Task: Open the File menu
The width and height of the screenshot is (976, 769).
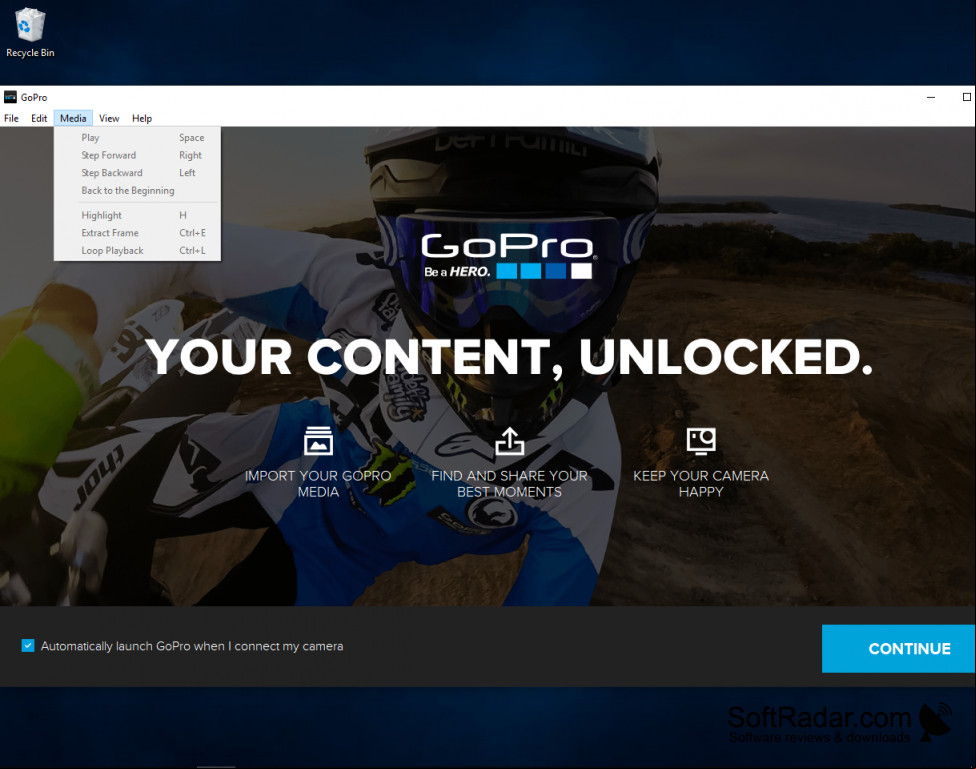Action: pos(11,118)
